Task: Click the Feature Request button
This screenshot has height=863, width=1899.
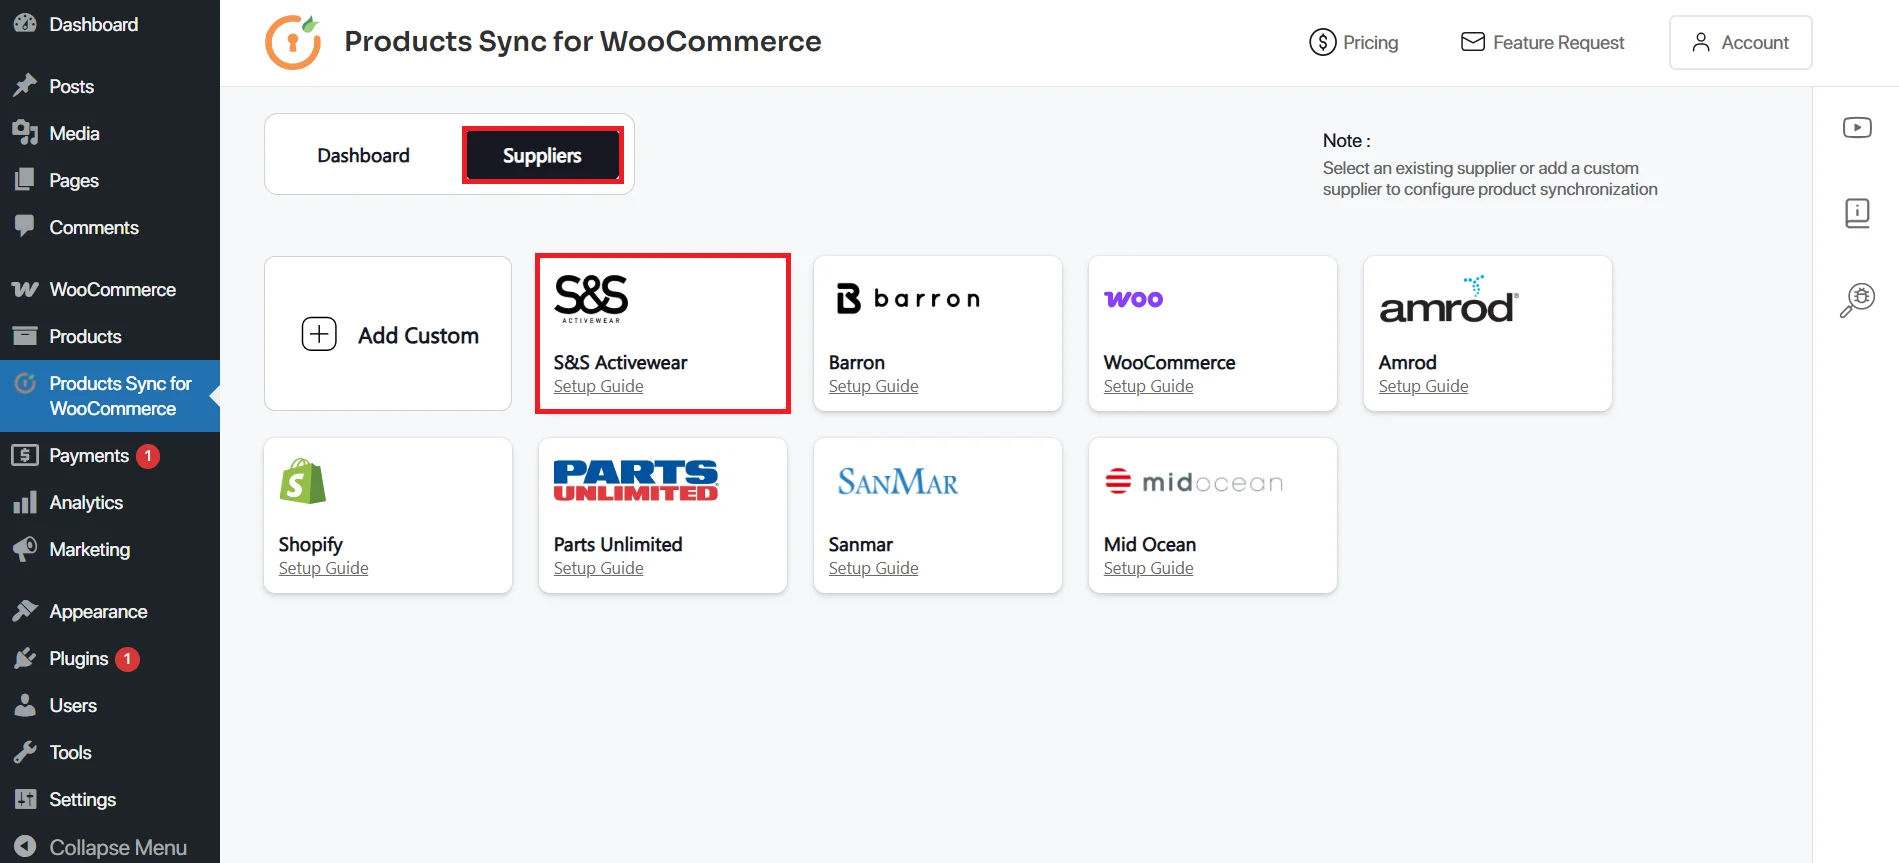Action: pos(1541,42)
